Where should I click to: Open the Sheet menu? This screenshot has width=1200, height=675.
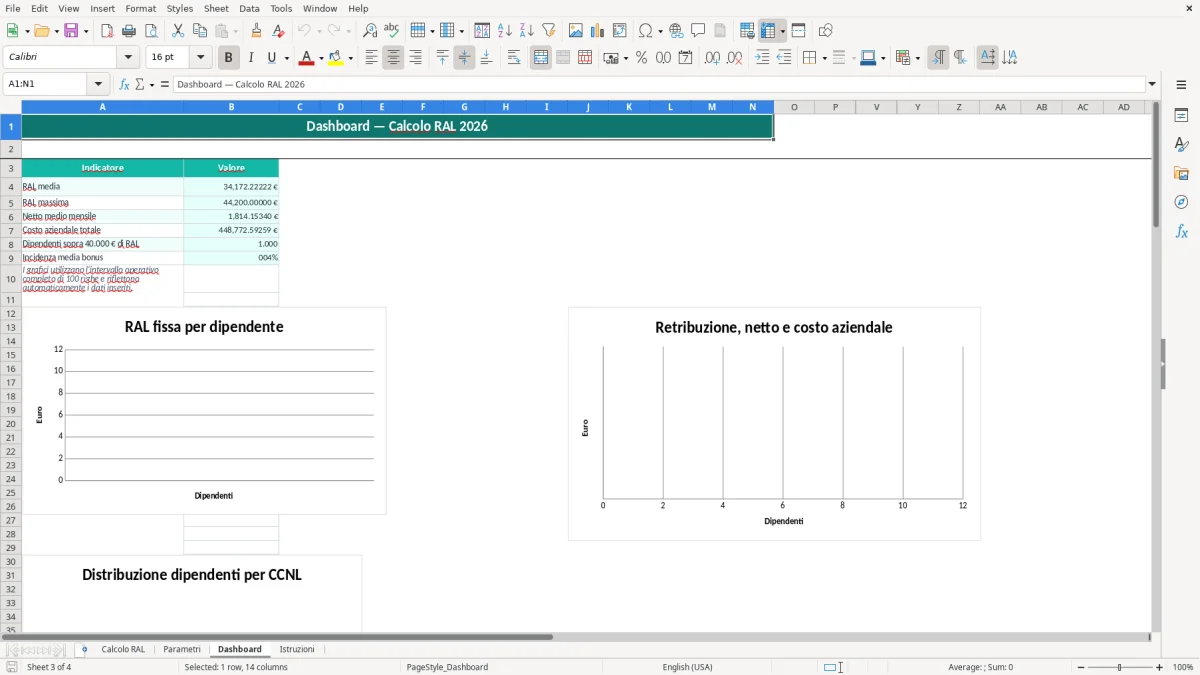tap(216, 8)
